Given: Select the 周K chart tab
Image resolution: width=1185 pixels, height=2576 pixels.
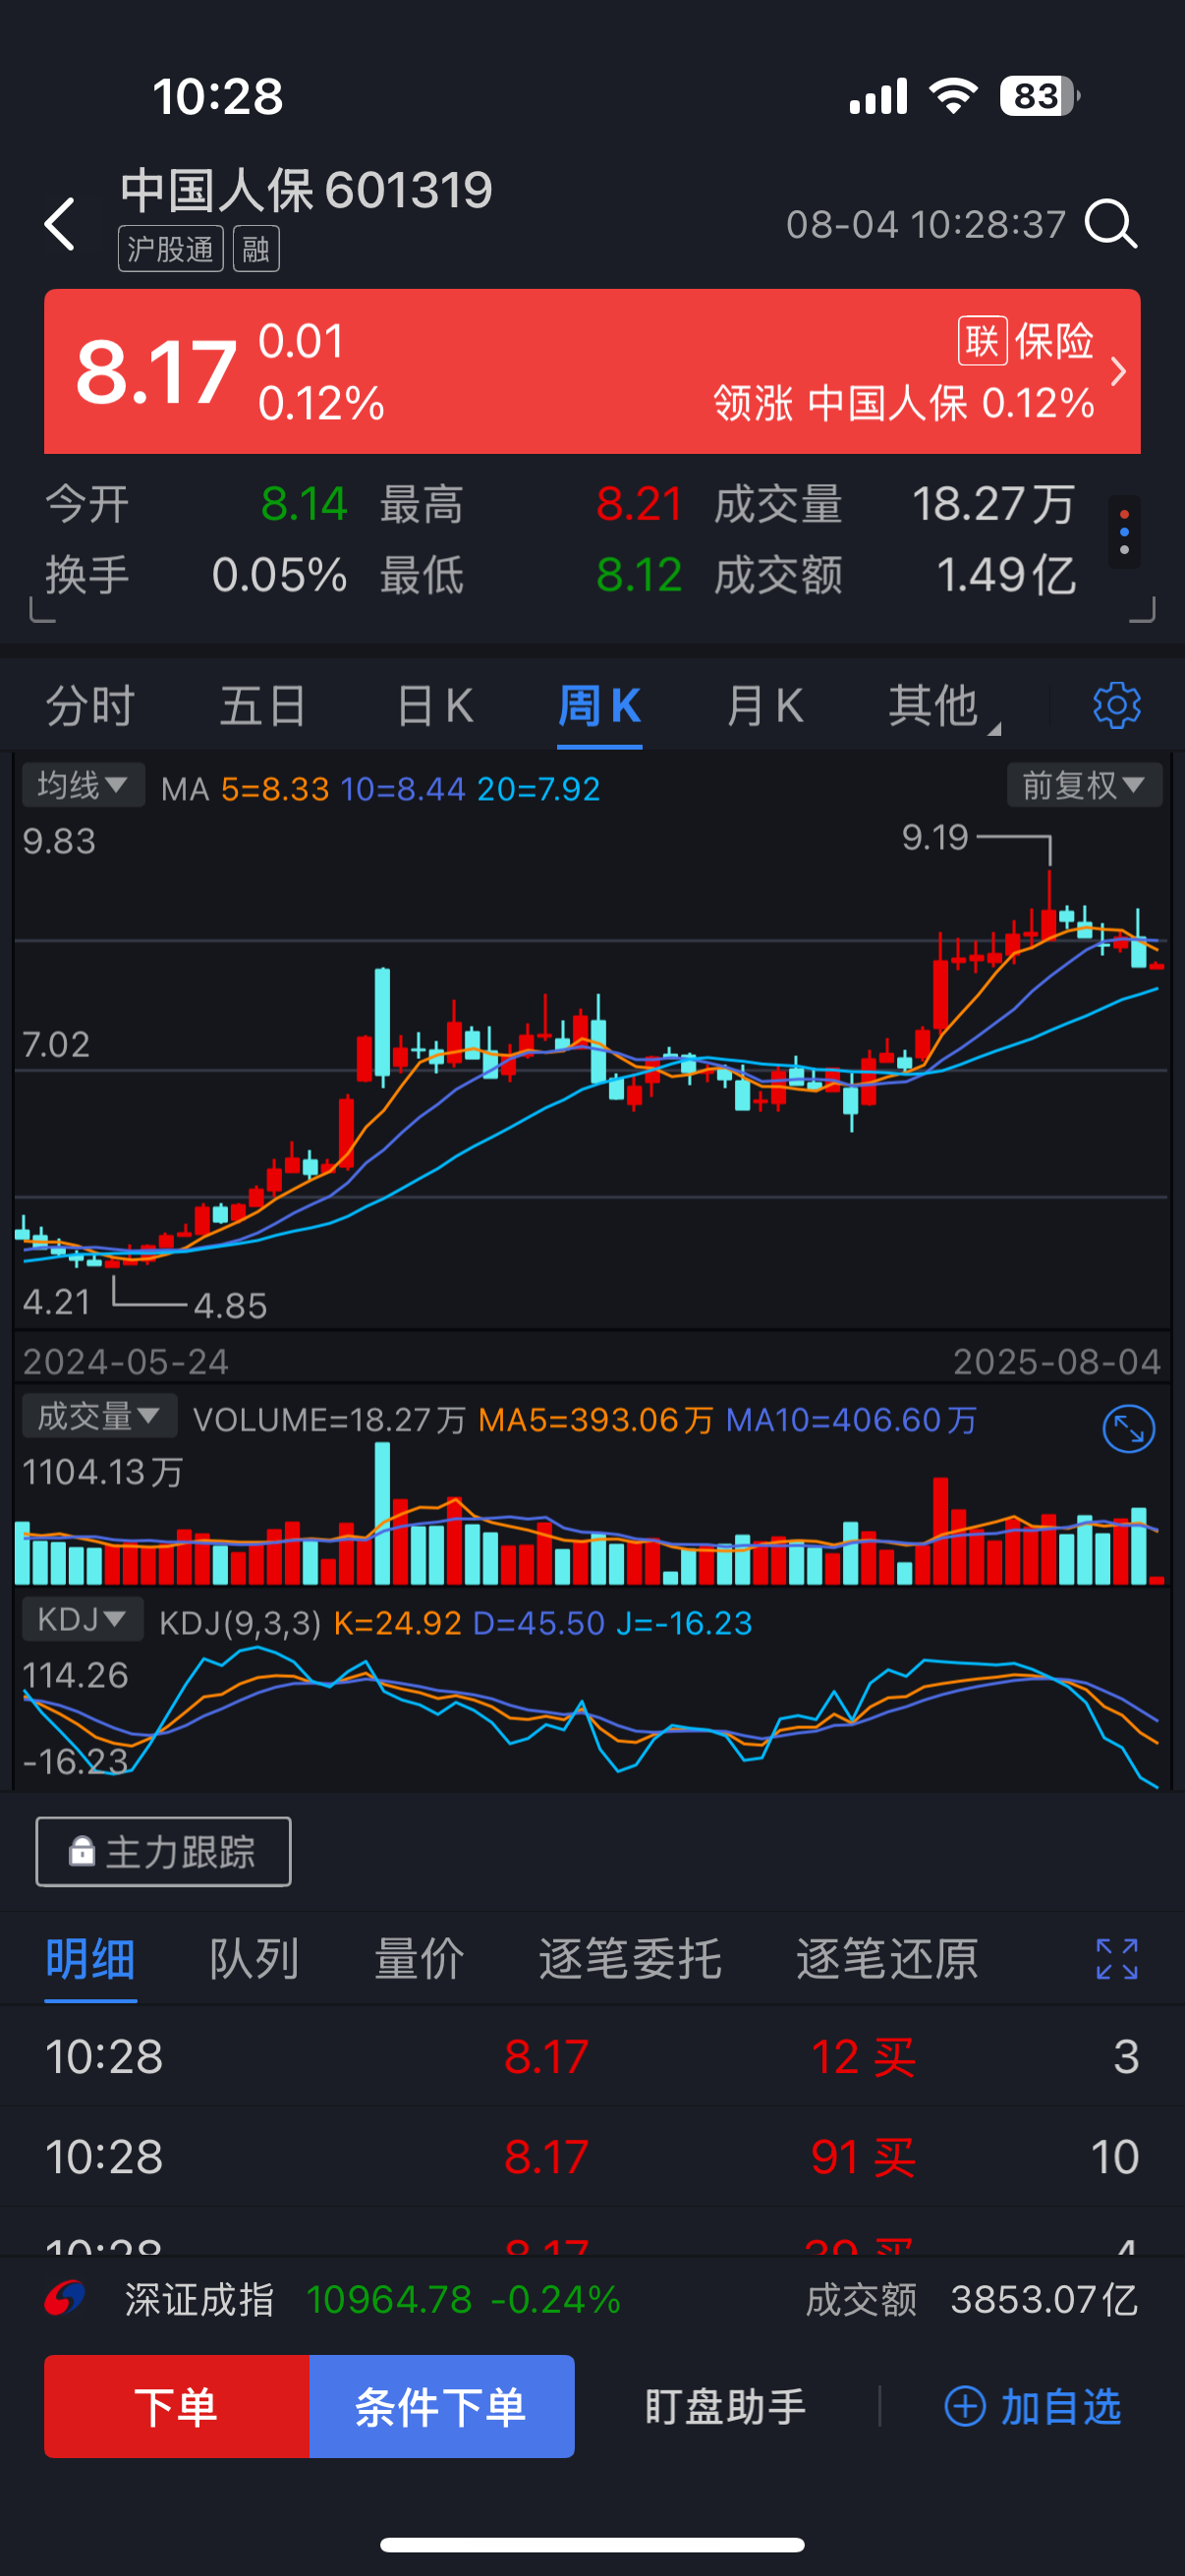Looking at the screenshot, I should [x=599, y=706].
